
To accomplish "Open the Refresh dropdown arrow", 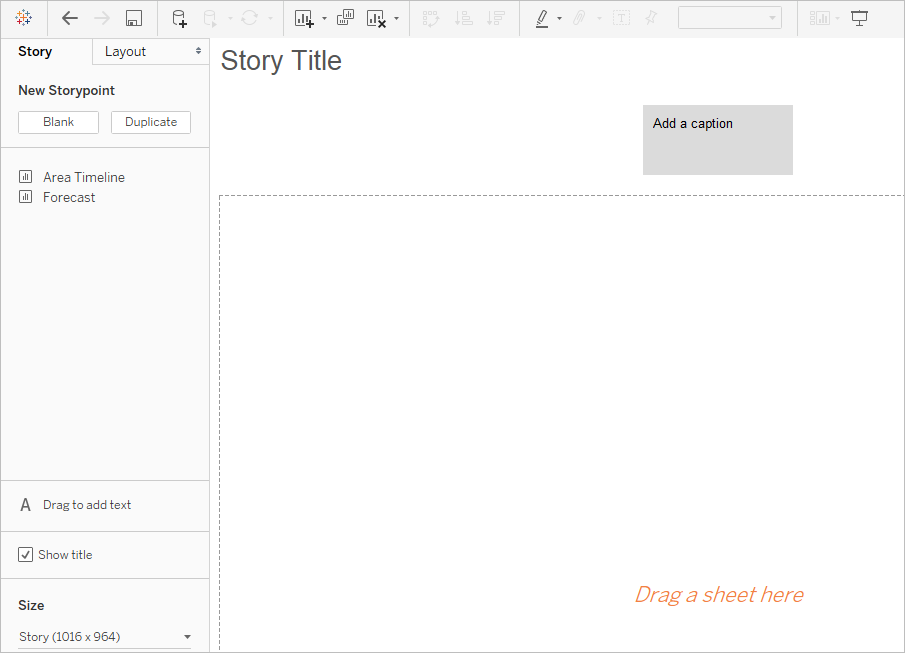I will pyautogui.click(x=270, y=18).
